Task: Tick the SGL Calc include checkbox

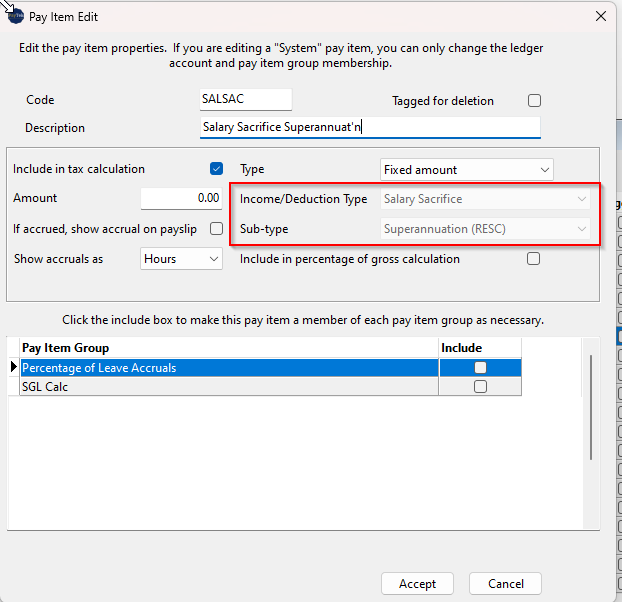Action: 480,387
